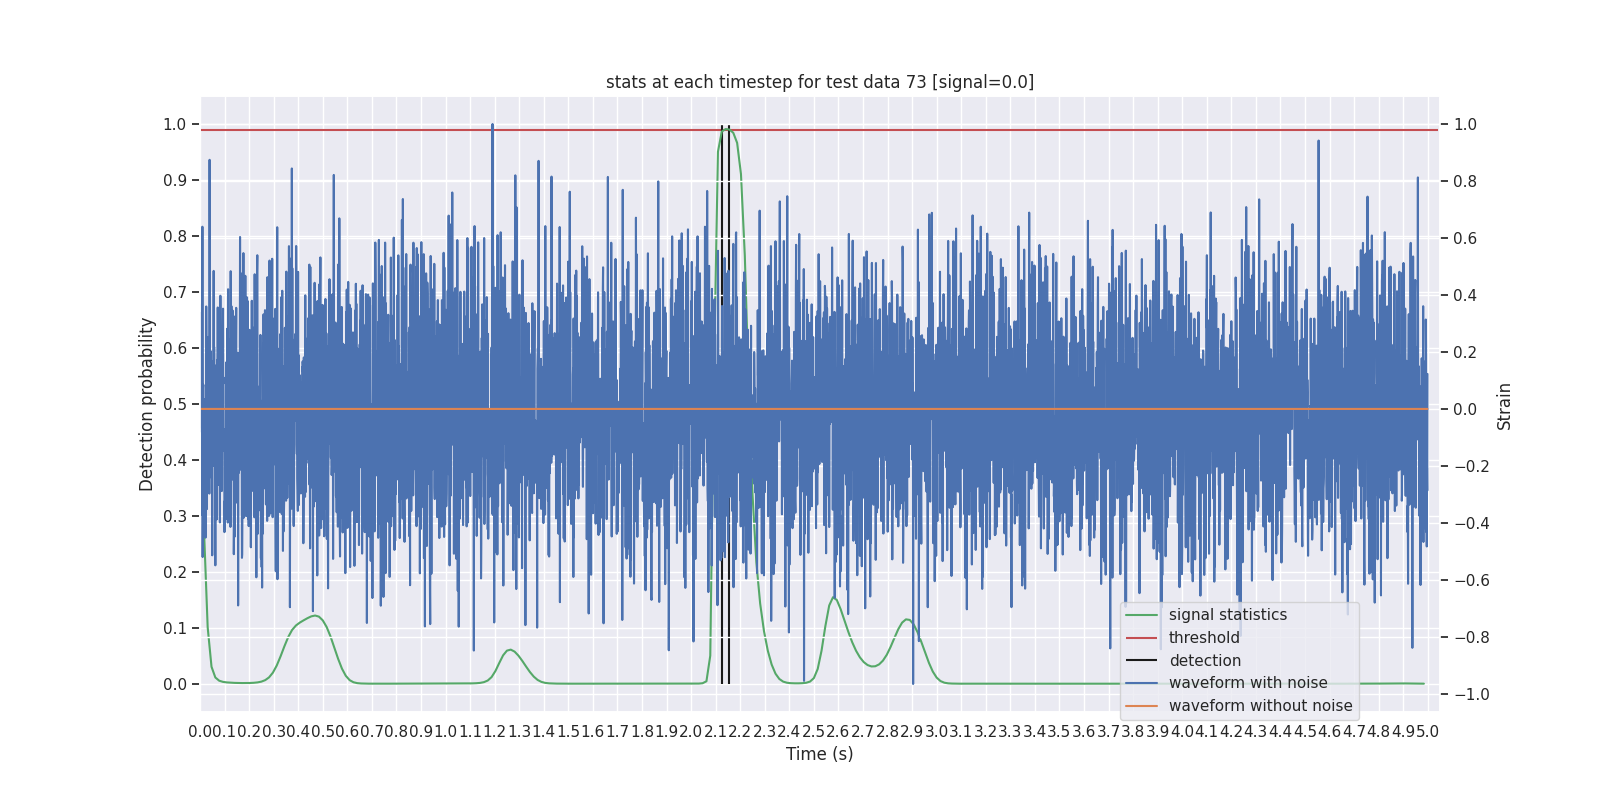Image resolution: width=1600 pixels, height=800 pixels.
Task: Click the 0.5 tick on Detection probability axis
Action: tap(175, 405)
